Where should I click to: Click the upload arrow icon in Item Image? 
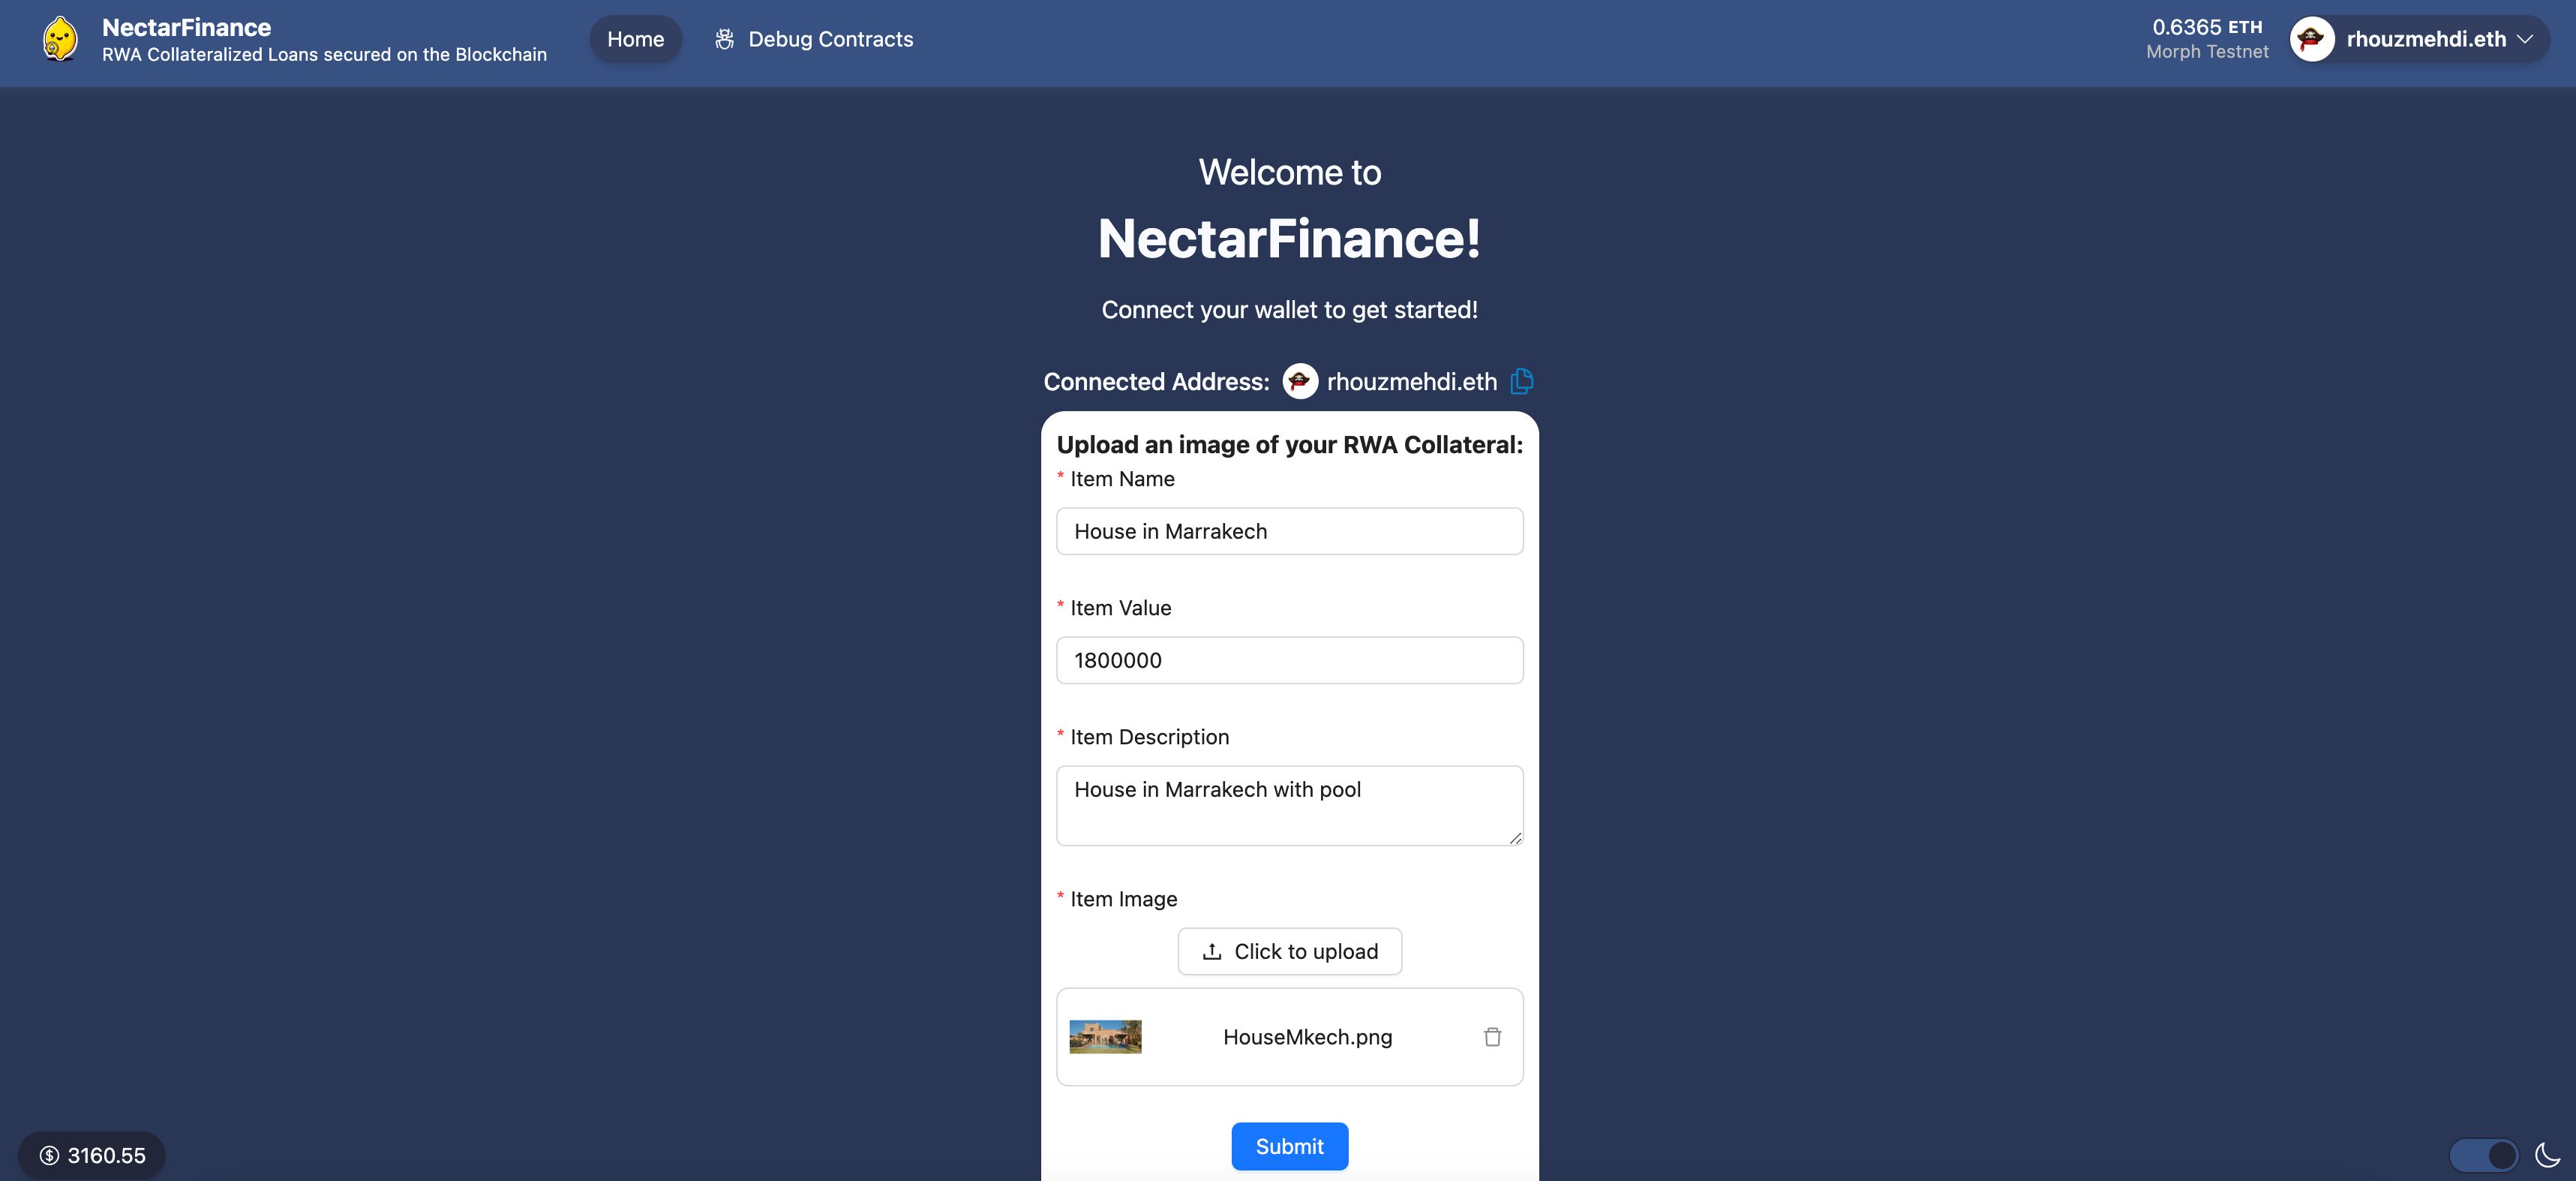pos(1212,951)
